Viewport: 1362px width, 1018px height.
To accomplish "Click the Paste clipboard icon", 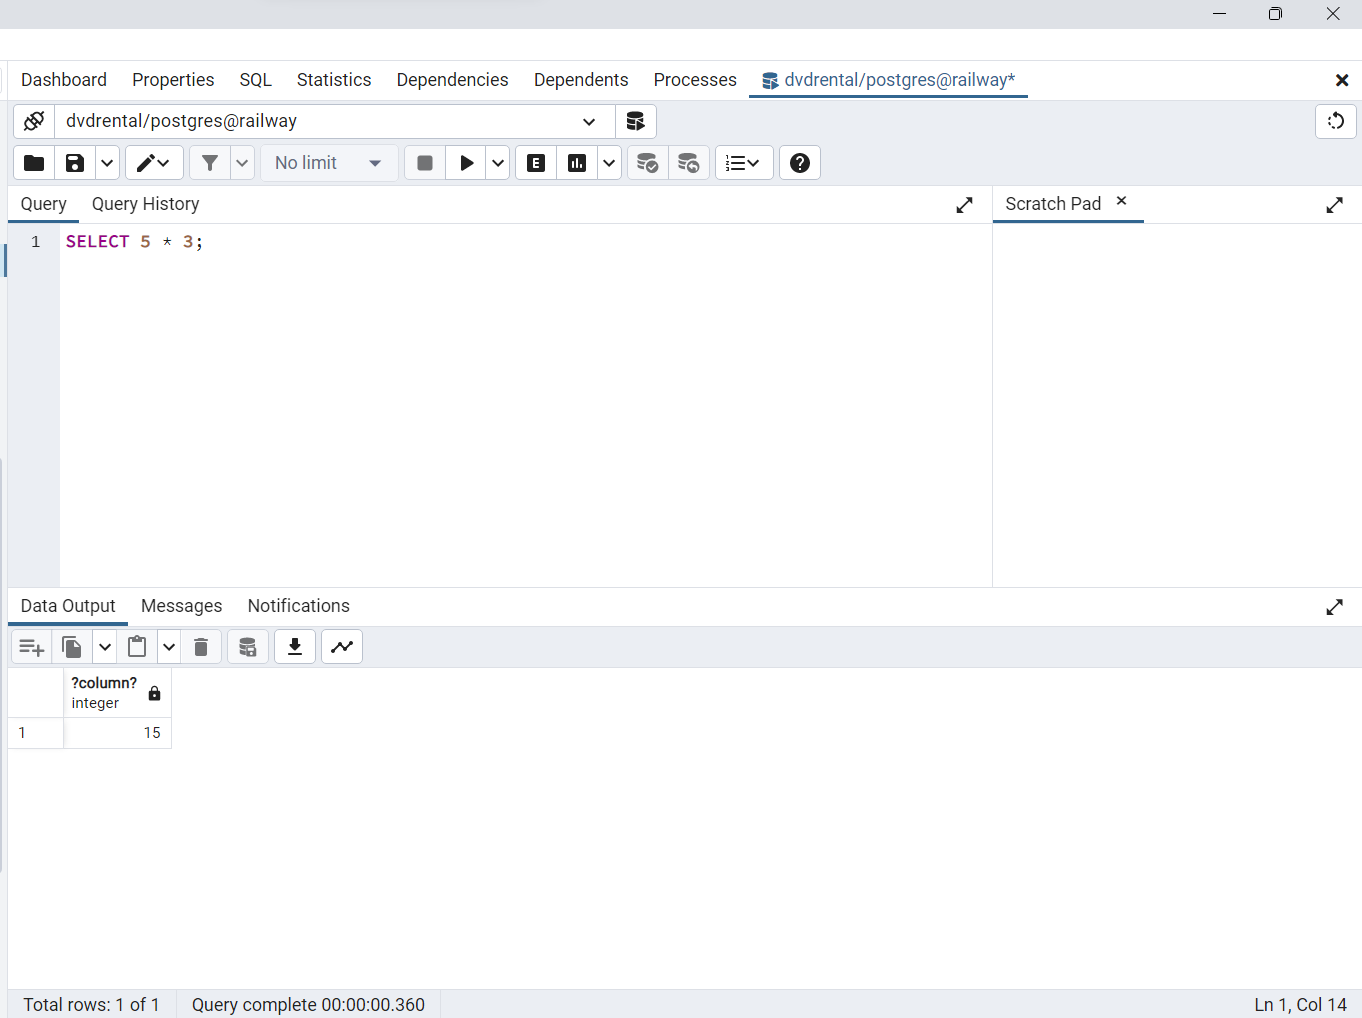I will point(137,647).
